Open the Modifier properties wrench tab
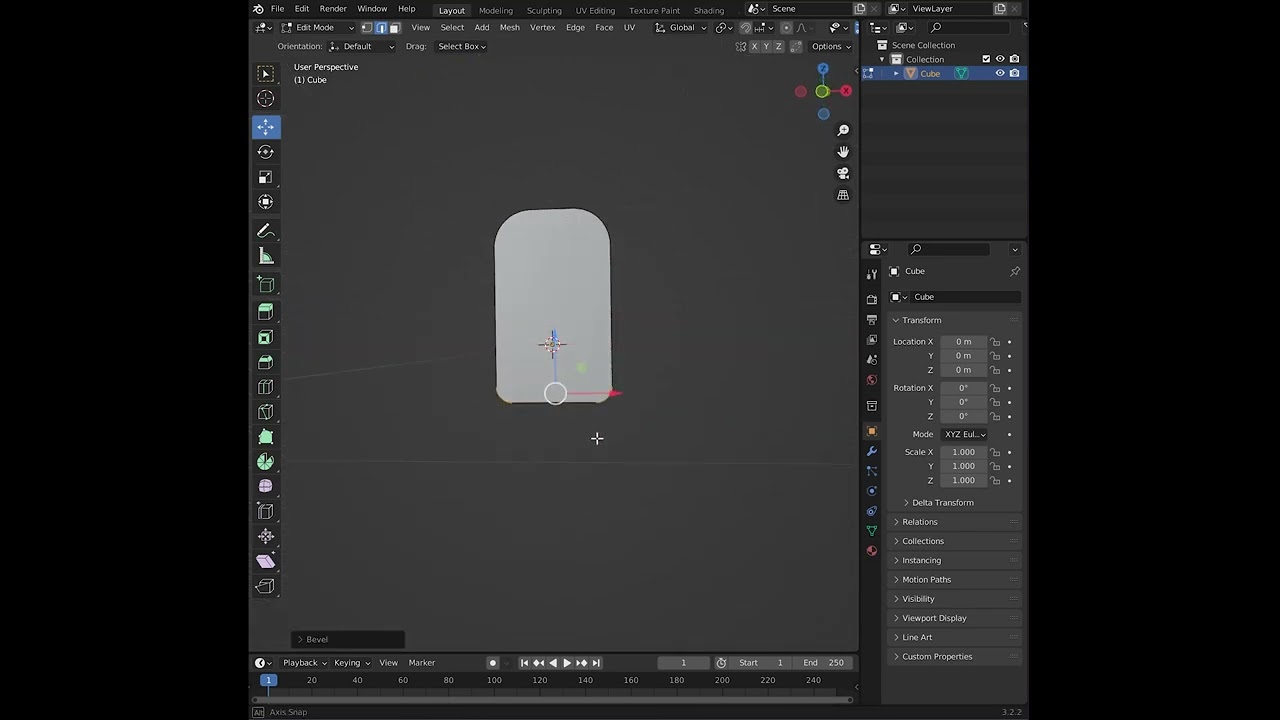The image size is (1280, 720). [872, 451]
